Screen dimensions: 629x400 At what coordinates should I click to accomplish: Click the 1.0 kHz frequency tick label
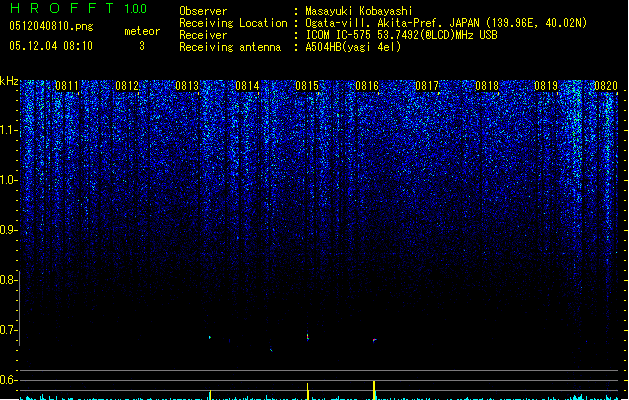point(8,180)
